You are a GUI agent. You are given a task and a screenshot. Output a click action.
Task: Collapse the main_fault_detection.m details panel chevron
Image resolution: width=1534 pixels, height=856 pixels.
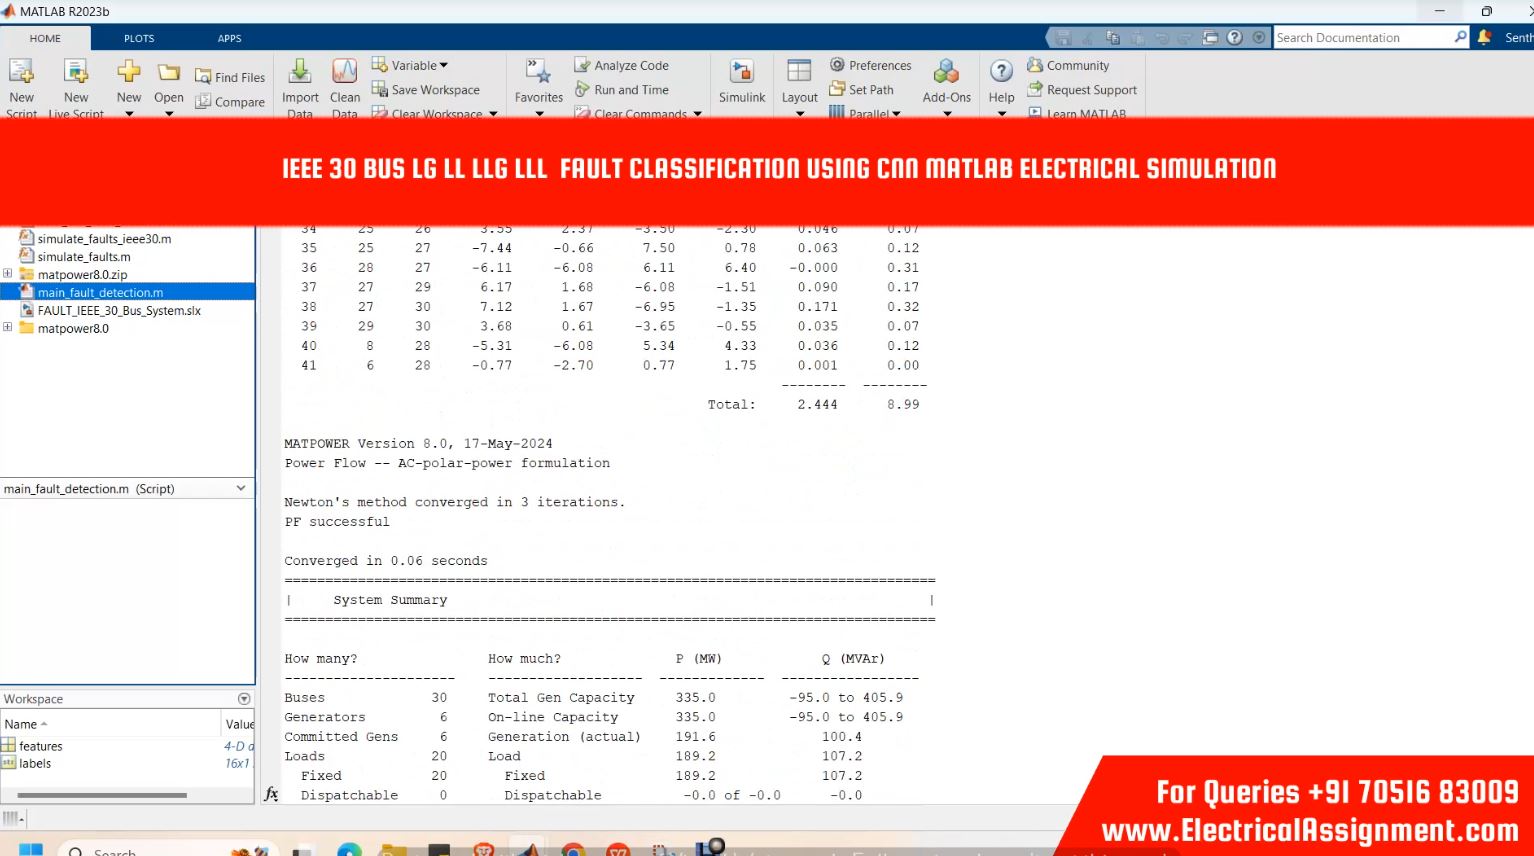point(241,489)
